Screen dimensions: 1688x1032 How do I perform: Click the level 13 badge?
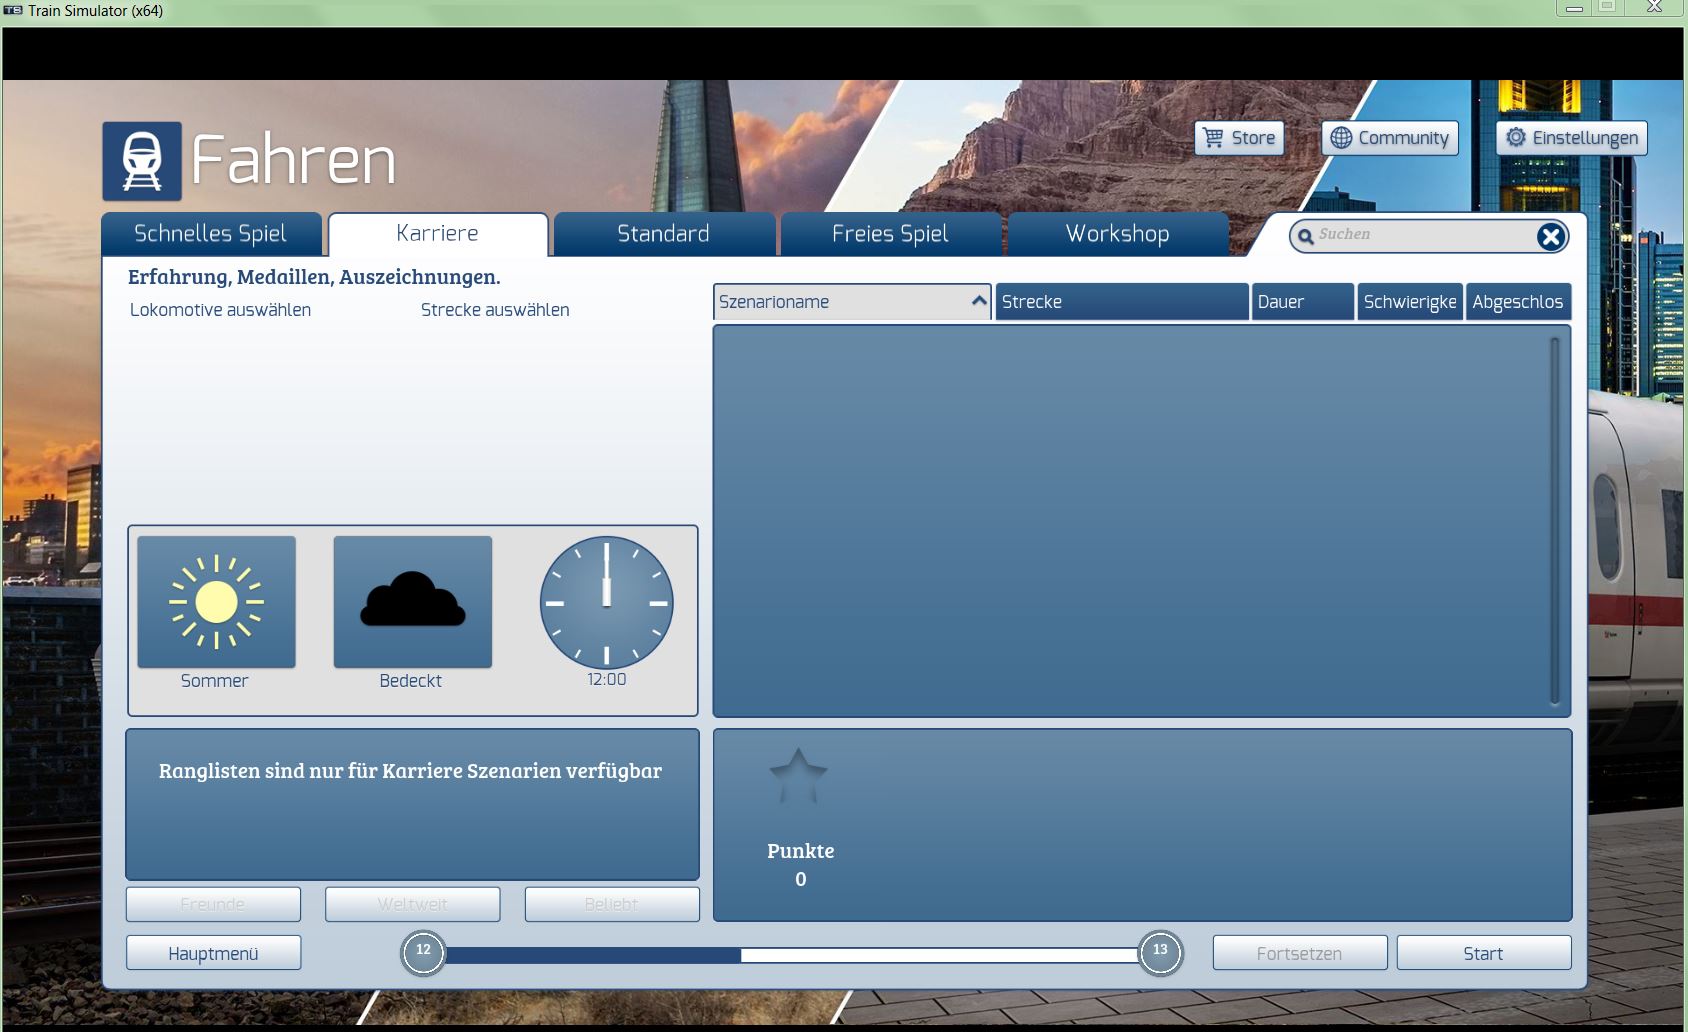click(x=1160, y=952)
